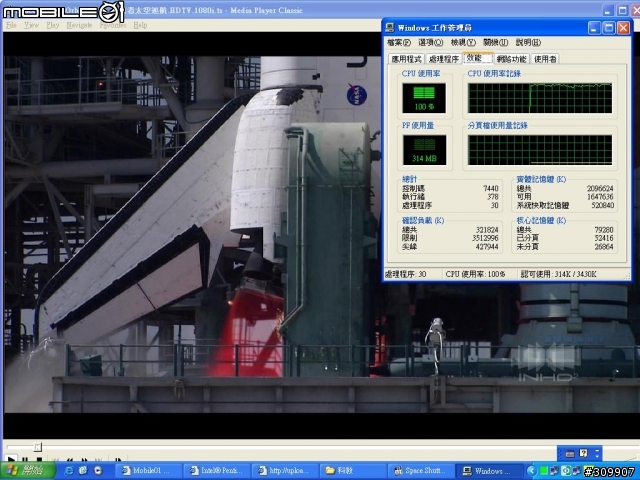Expand hidden tray icons arrow
The image size is (640, 480).
[x=531, y=471]
